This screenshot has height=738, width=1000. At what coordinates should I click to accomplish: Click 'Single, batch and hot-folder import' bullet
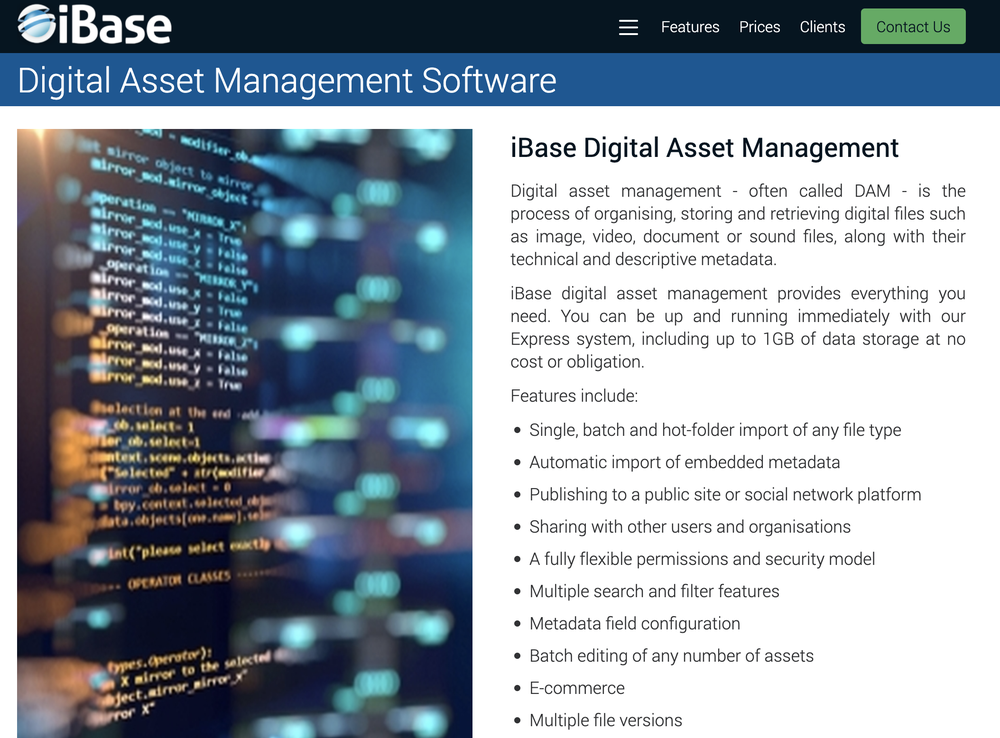pyautogui.click(x=715, y=430)
